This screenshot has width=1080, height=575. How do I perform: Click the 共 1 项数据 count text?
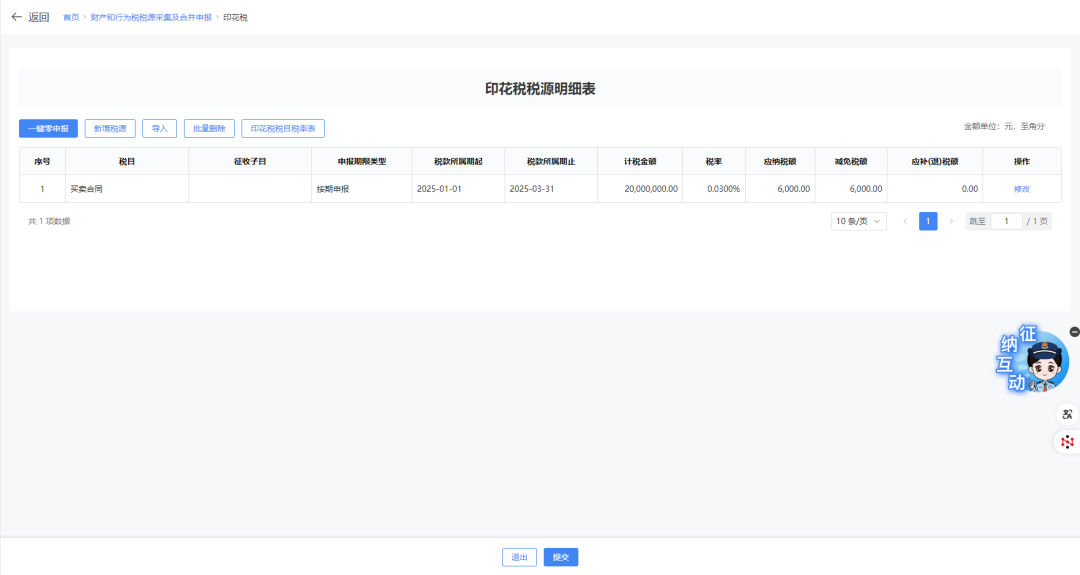[x=49, y=221]
